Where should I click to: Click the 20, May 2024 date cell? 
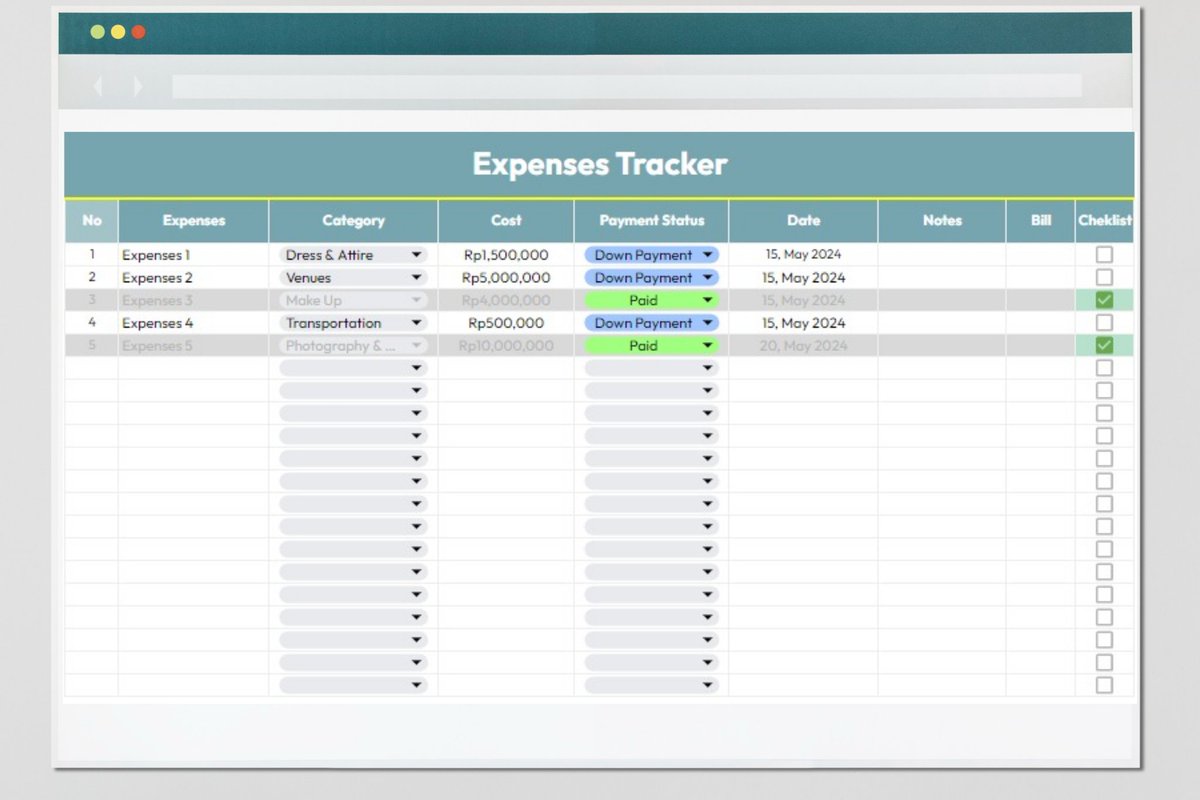coord(803,346)
